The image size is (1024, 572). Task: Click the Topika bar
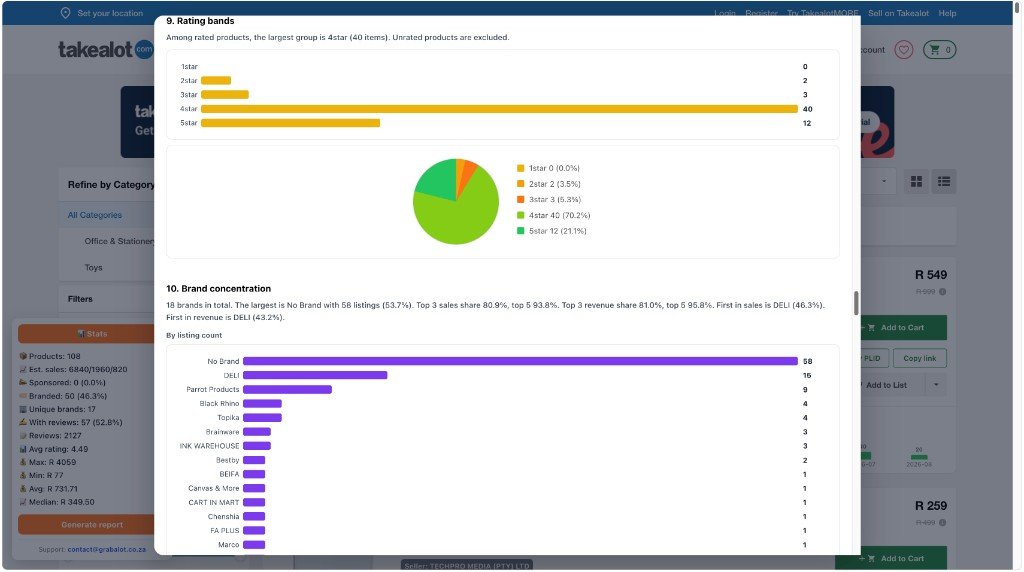pyautogui.click(x=263, y=418)
